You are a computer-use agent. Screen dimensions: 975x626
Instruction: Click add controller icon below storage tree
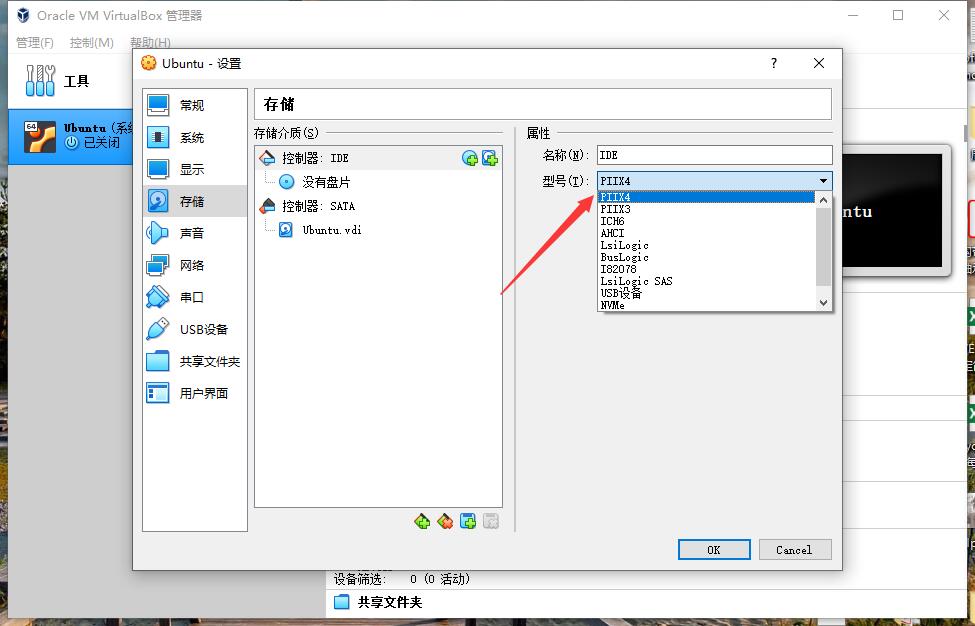422,522
